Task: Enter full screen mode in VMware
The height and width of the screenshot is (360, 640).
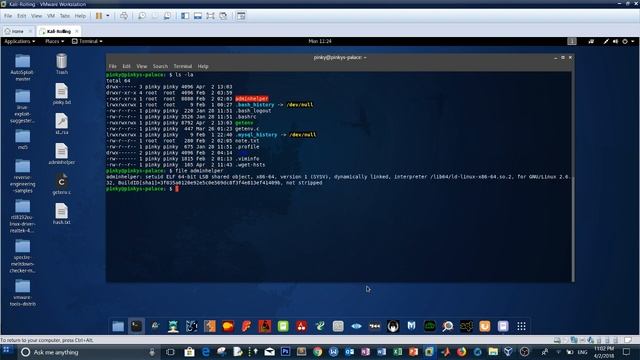Action: [210, 16]
